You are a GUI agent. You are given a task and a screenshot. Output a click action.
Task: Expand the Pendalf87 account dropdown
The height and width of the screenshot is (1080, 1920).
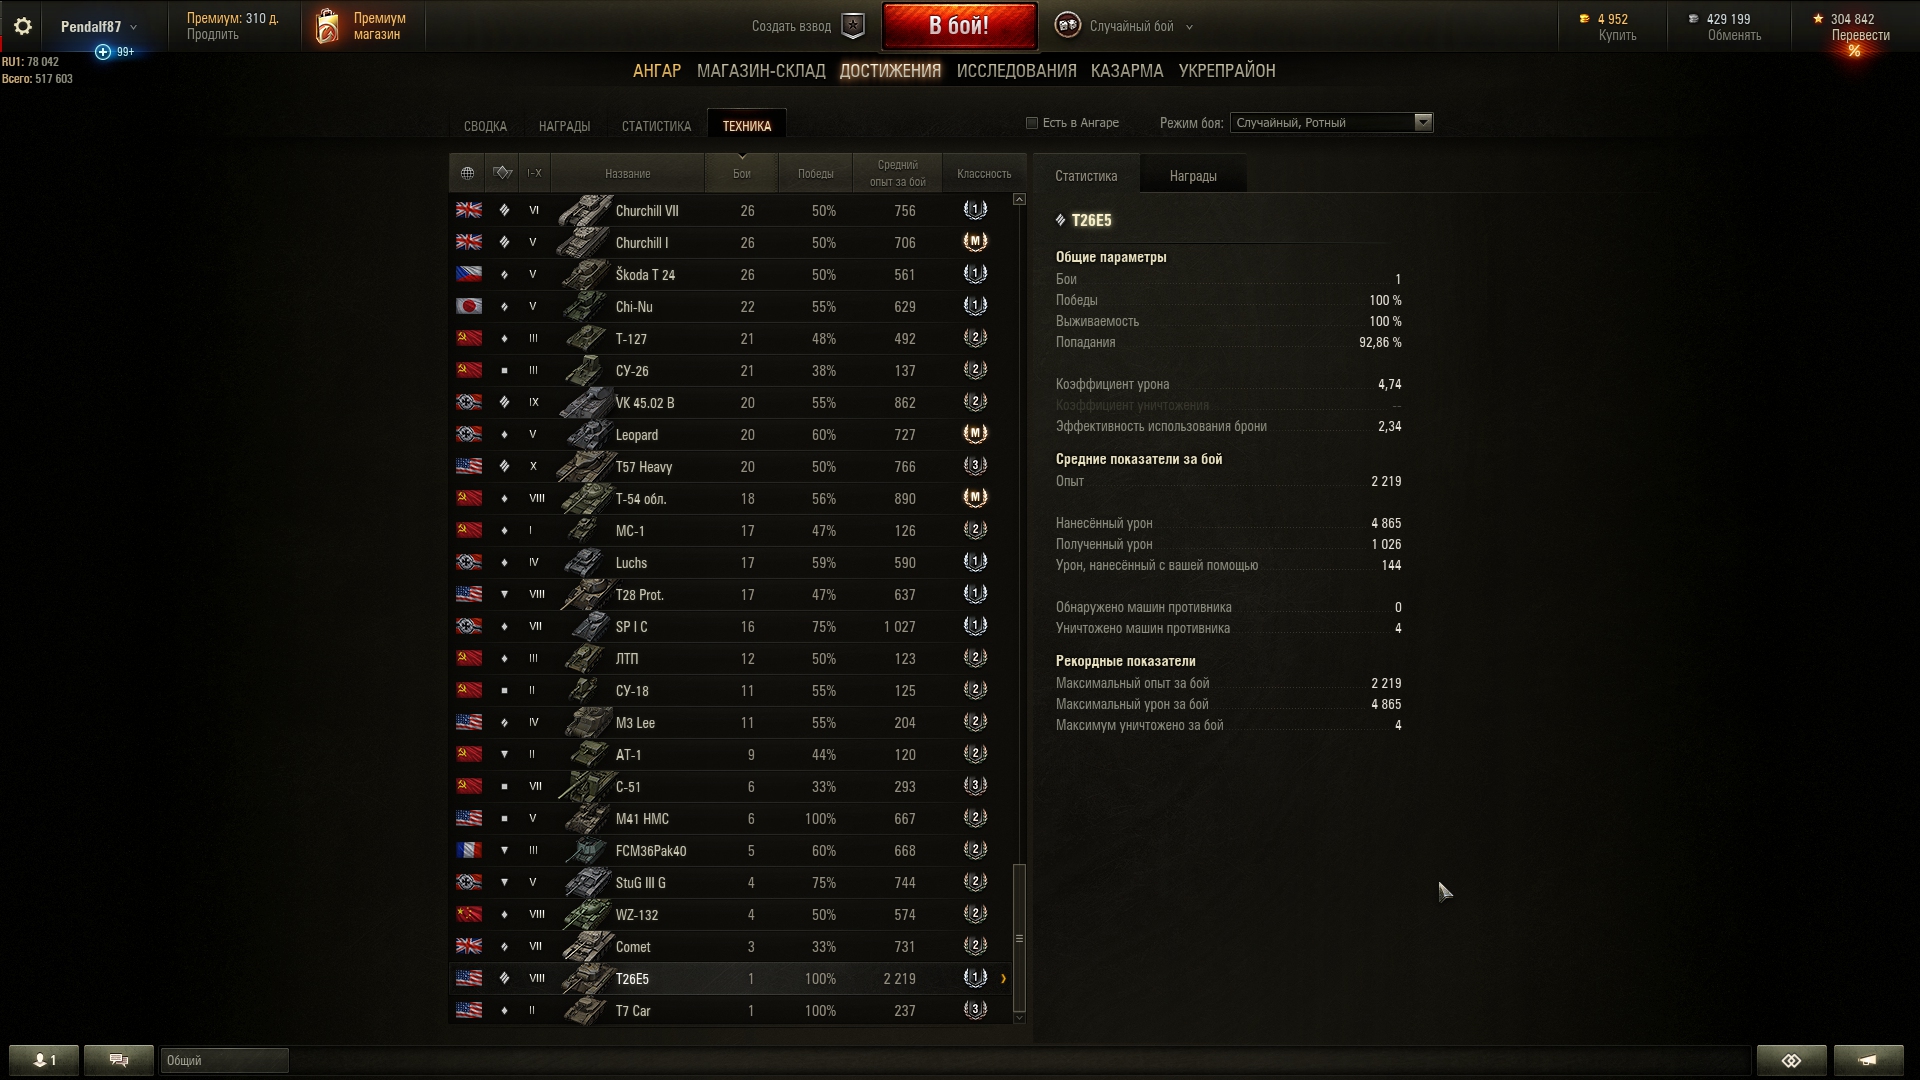tap(99, 27)
